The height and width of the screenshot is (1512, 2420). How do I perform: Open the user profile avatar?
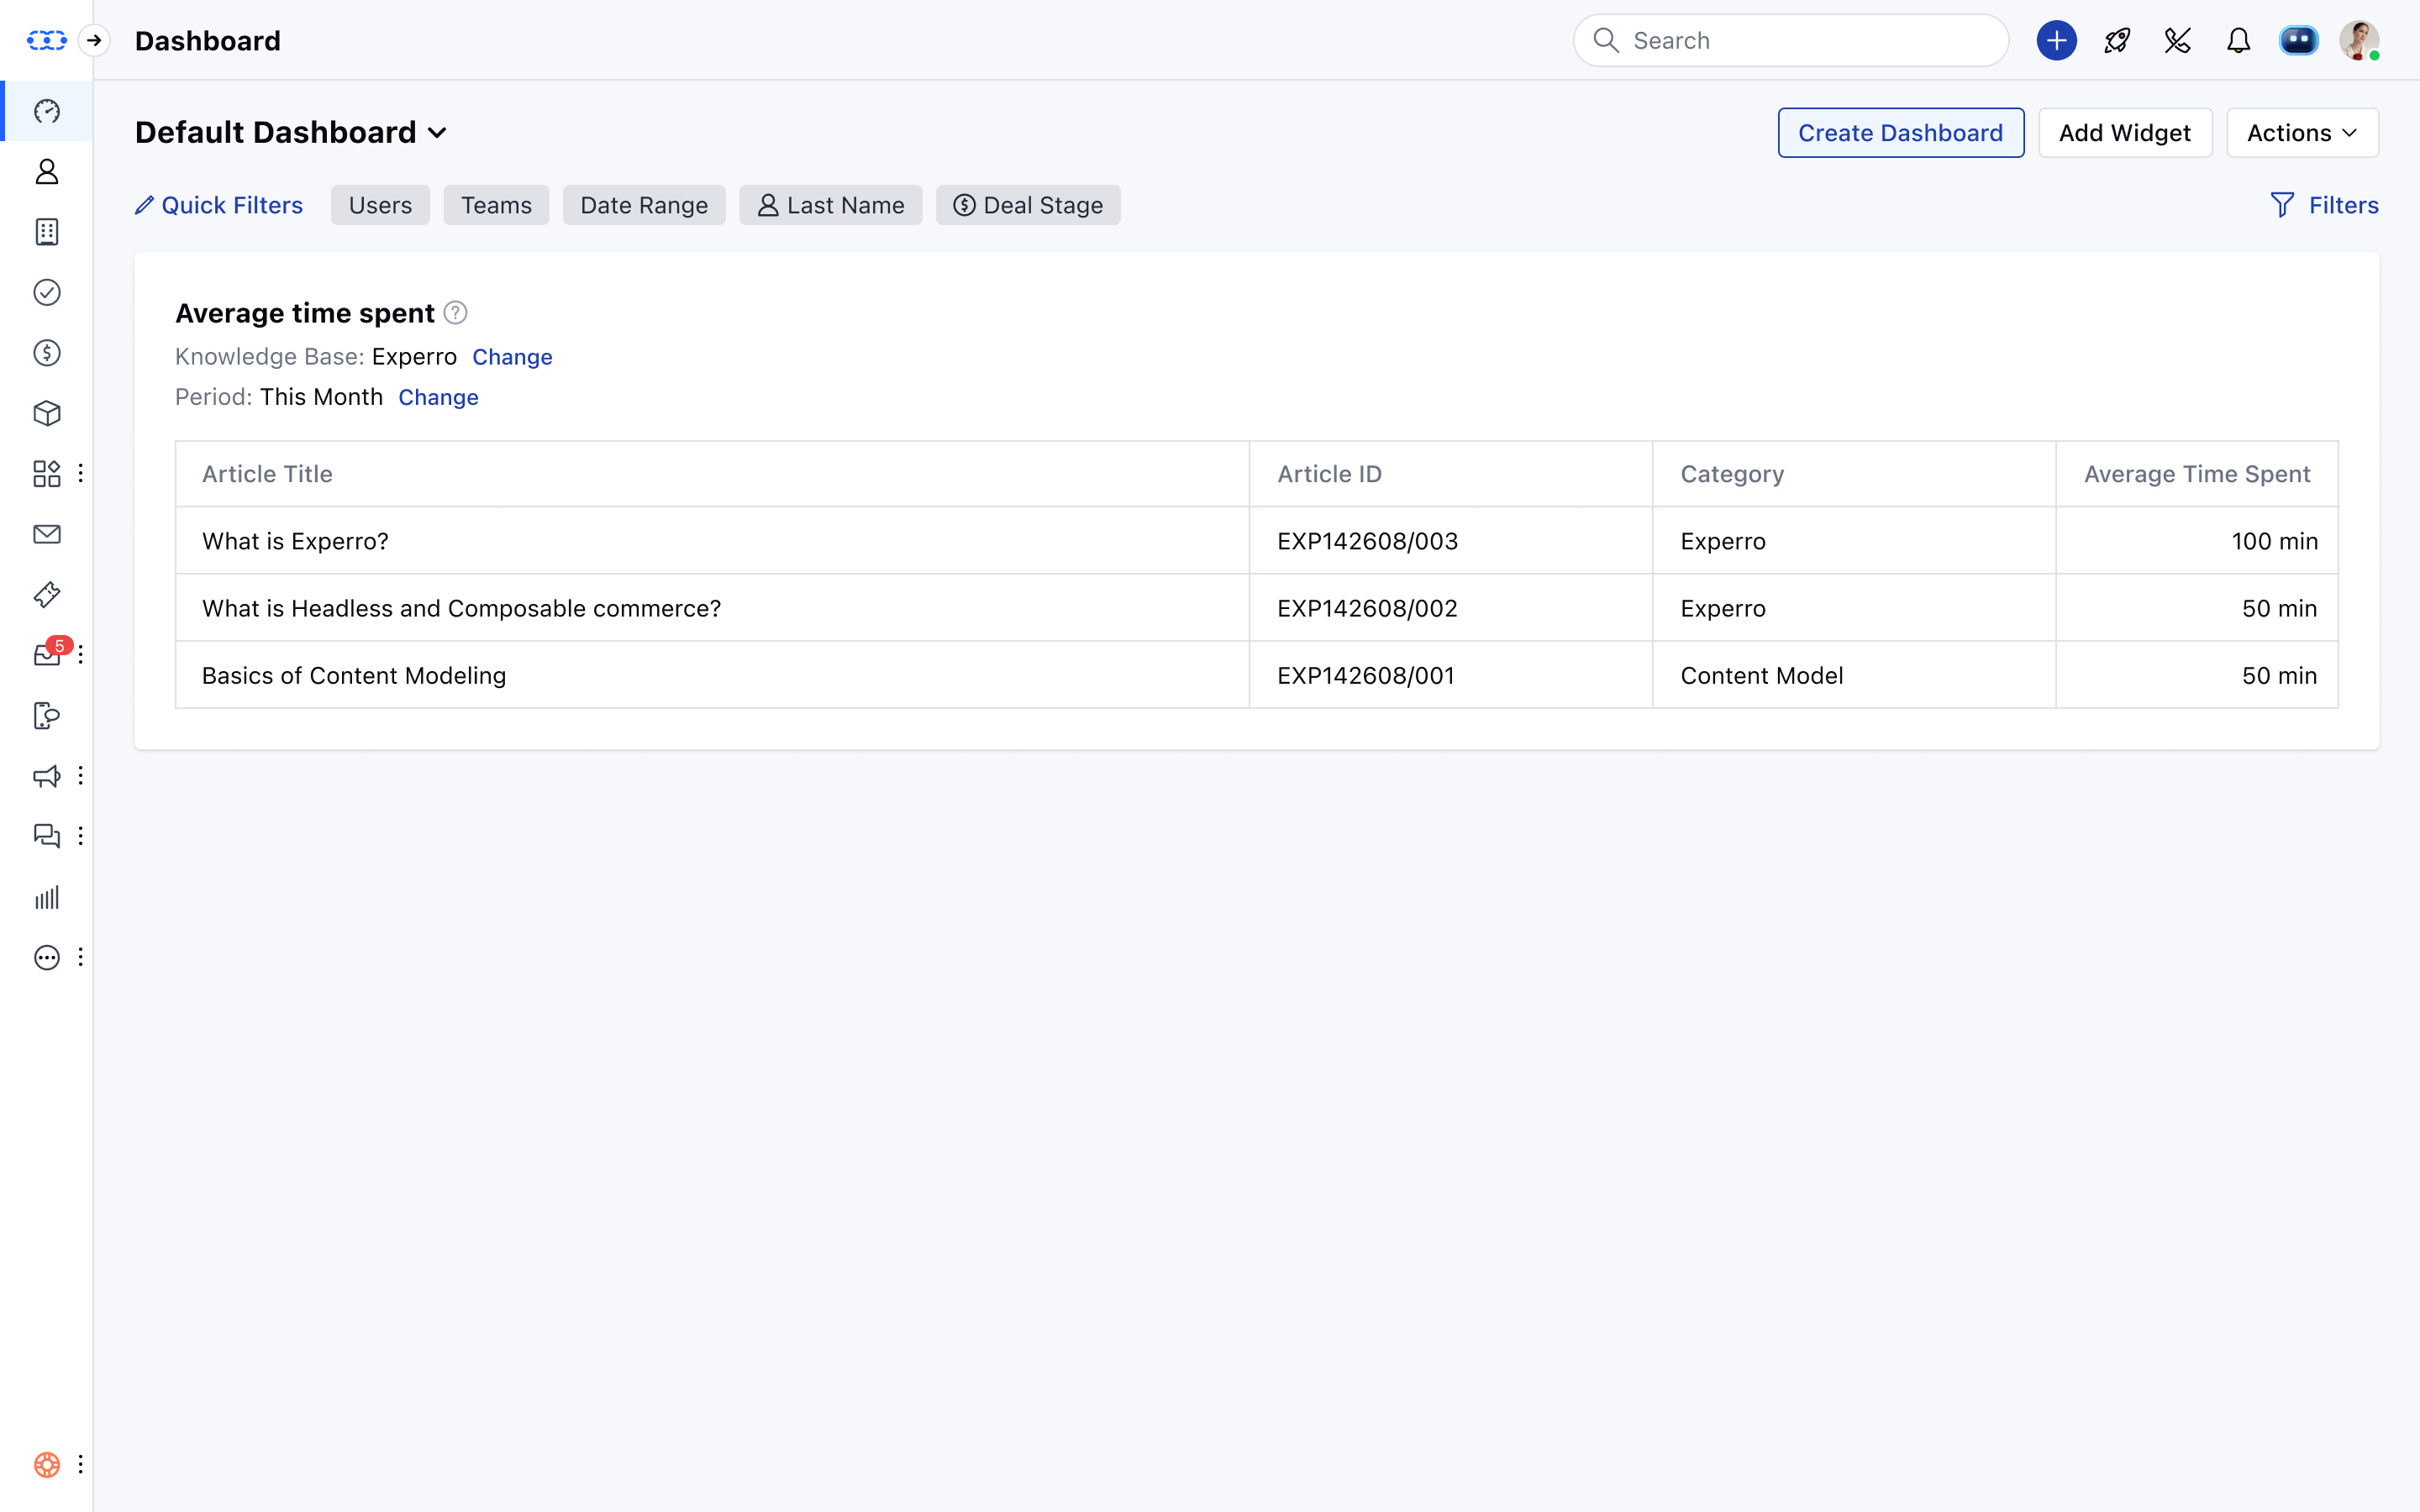coord(2359,40)
